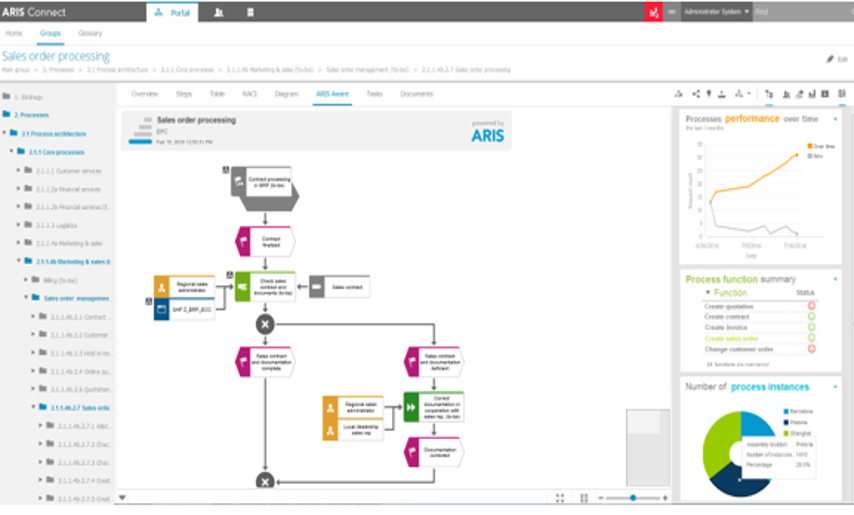Toggle the status indicator for Create quotation
Viewport: 854px width, 515px height.
point(811,305)
